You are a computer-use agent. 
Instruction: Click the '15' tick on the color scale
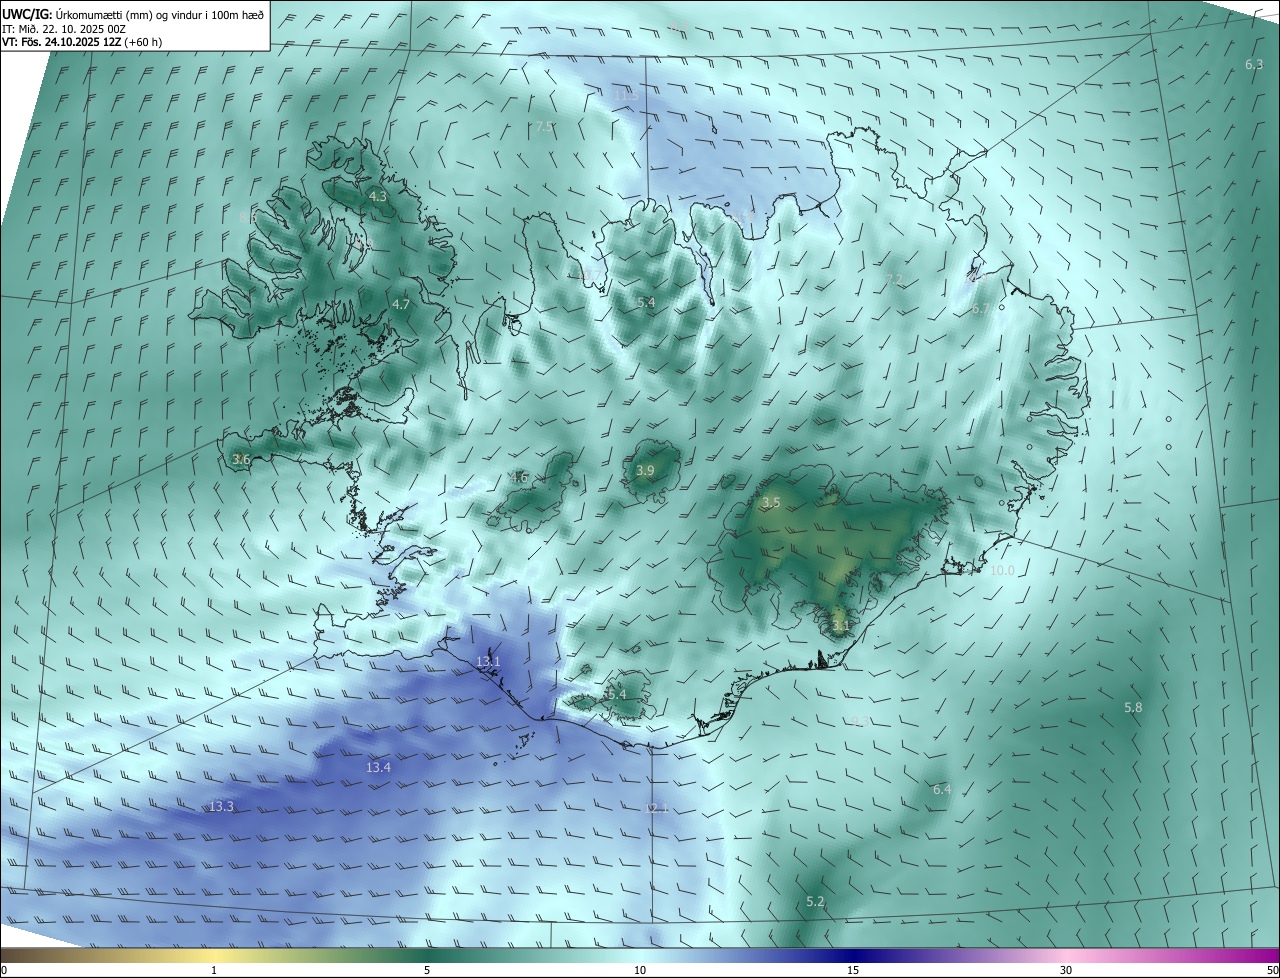pos(853,970)
